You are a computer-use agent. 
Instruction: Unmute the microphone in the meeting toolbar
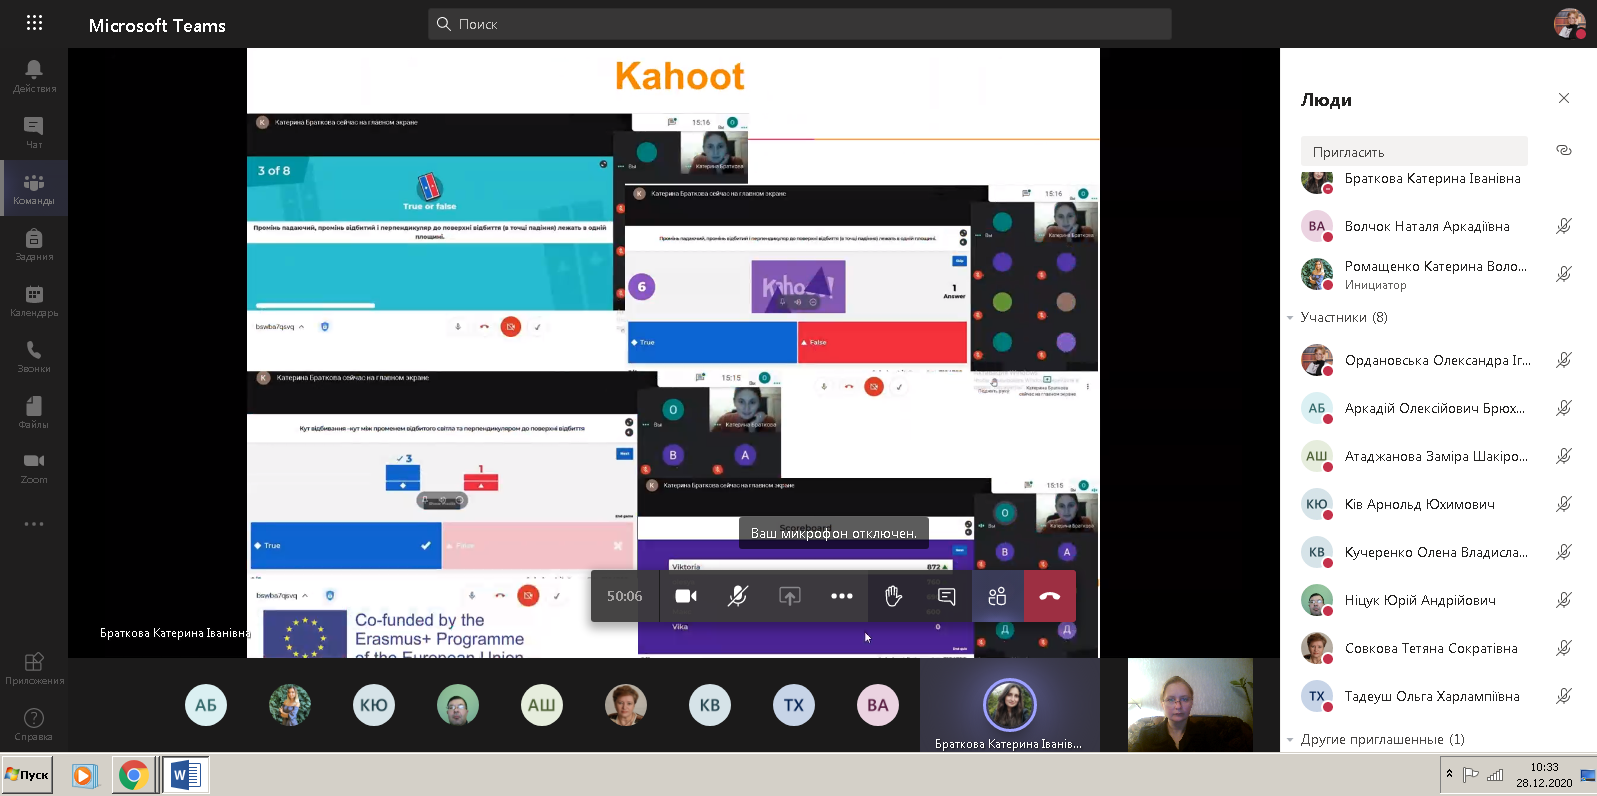[x=738, y=596]
